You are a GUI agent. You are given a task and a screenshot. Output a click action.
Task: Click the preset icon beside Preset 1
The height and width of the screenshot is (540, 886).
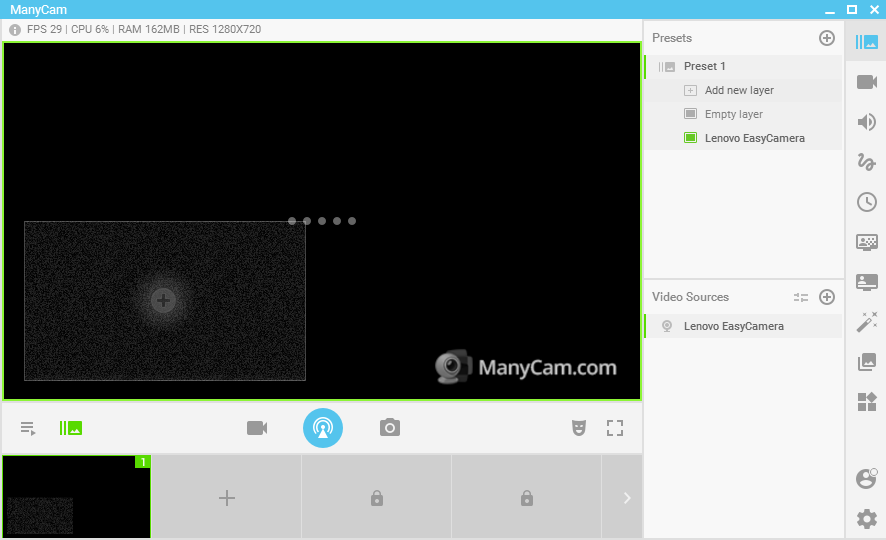pyautogui.click(x=667, y=67)
